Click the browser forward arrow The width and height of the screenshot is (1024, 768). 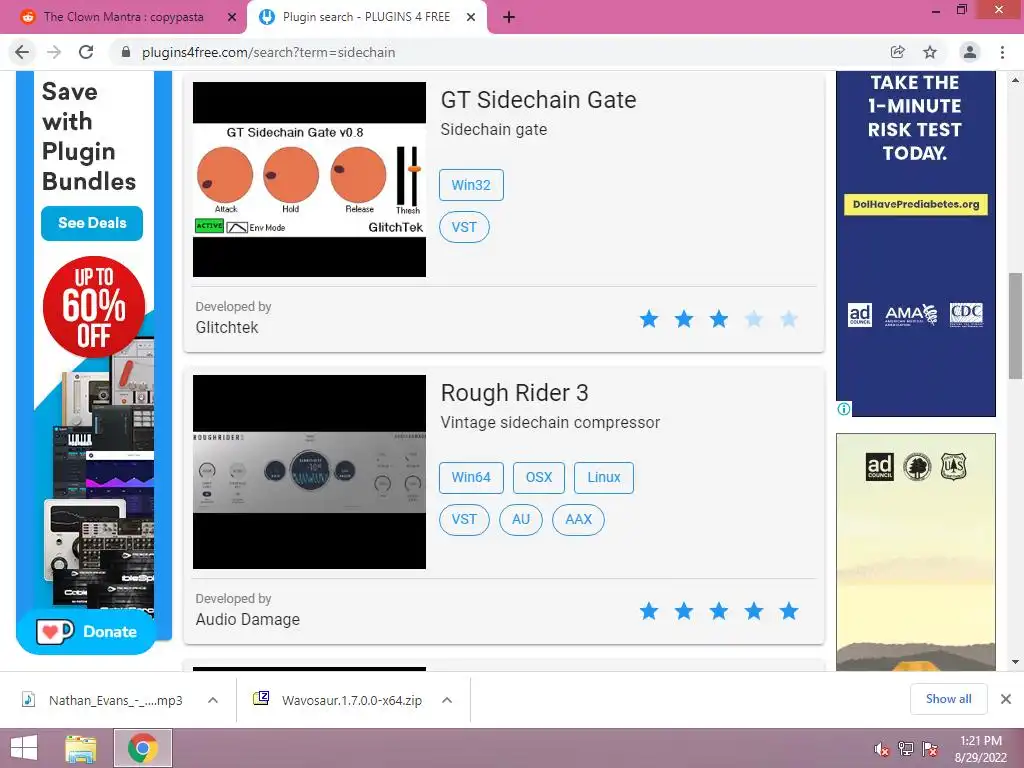click(54, 52)
